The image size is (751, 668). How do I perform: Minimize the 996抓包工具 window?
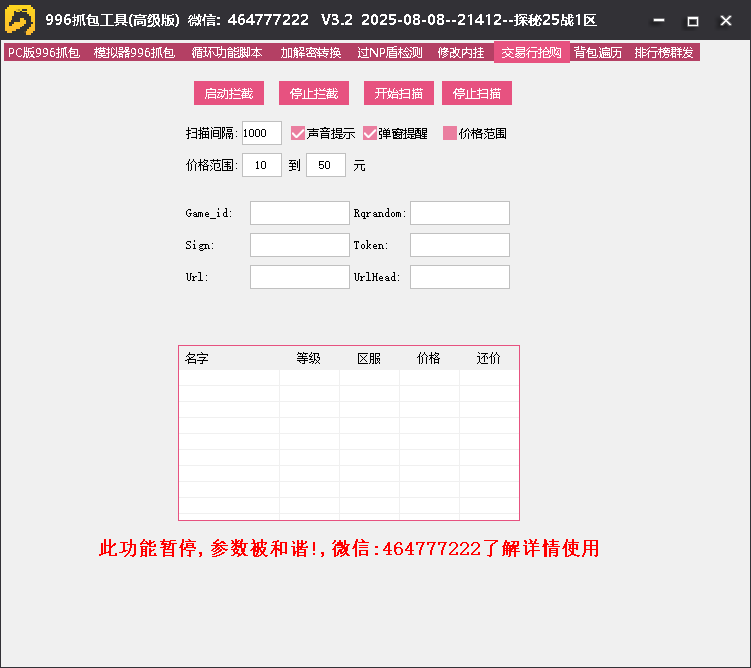657,21
